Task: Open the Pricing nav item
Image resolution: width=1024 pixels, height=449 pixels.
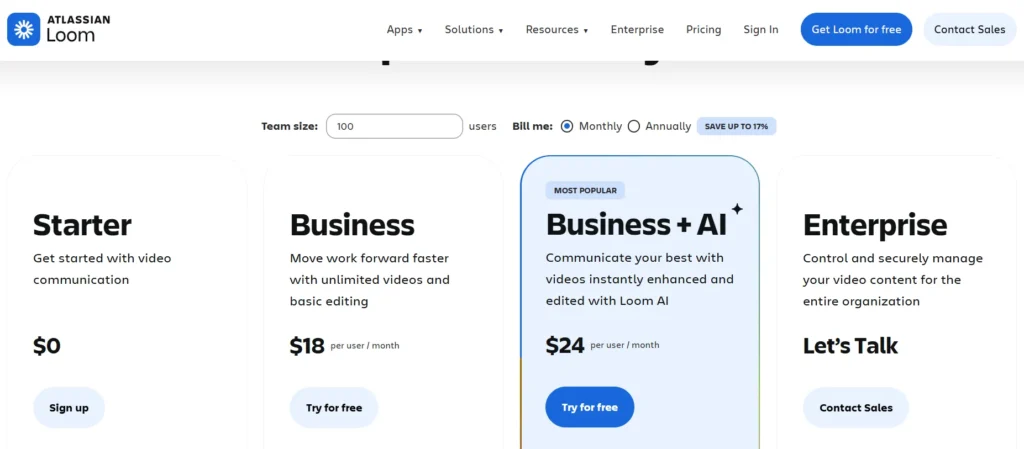Action: click(703, 30)
